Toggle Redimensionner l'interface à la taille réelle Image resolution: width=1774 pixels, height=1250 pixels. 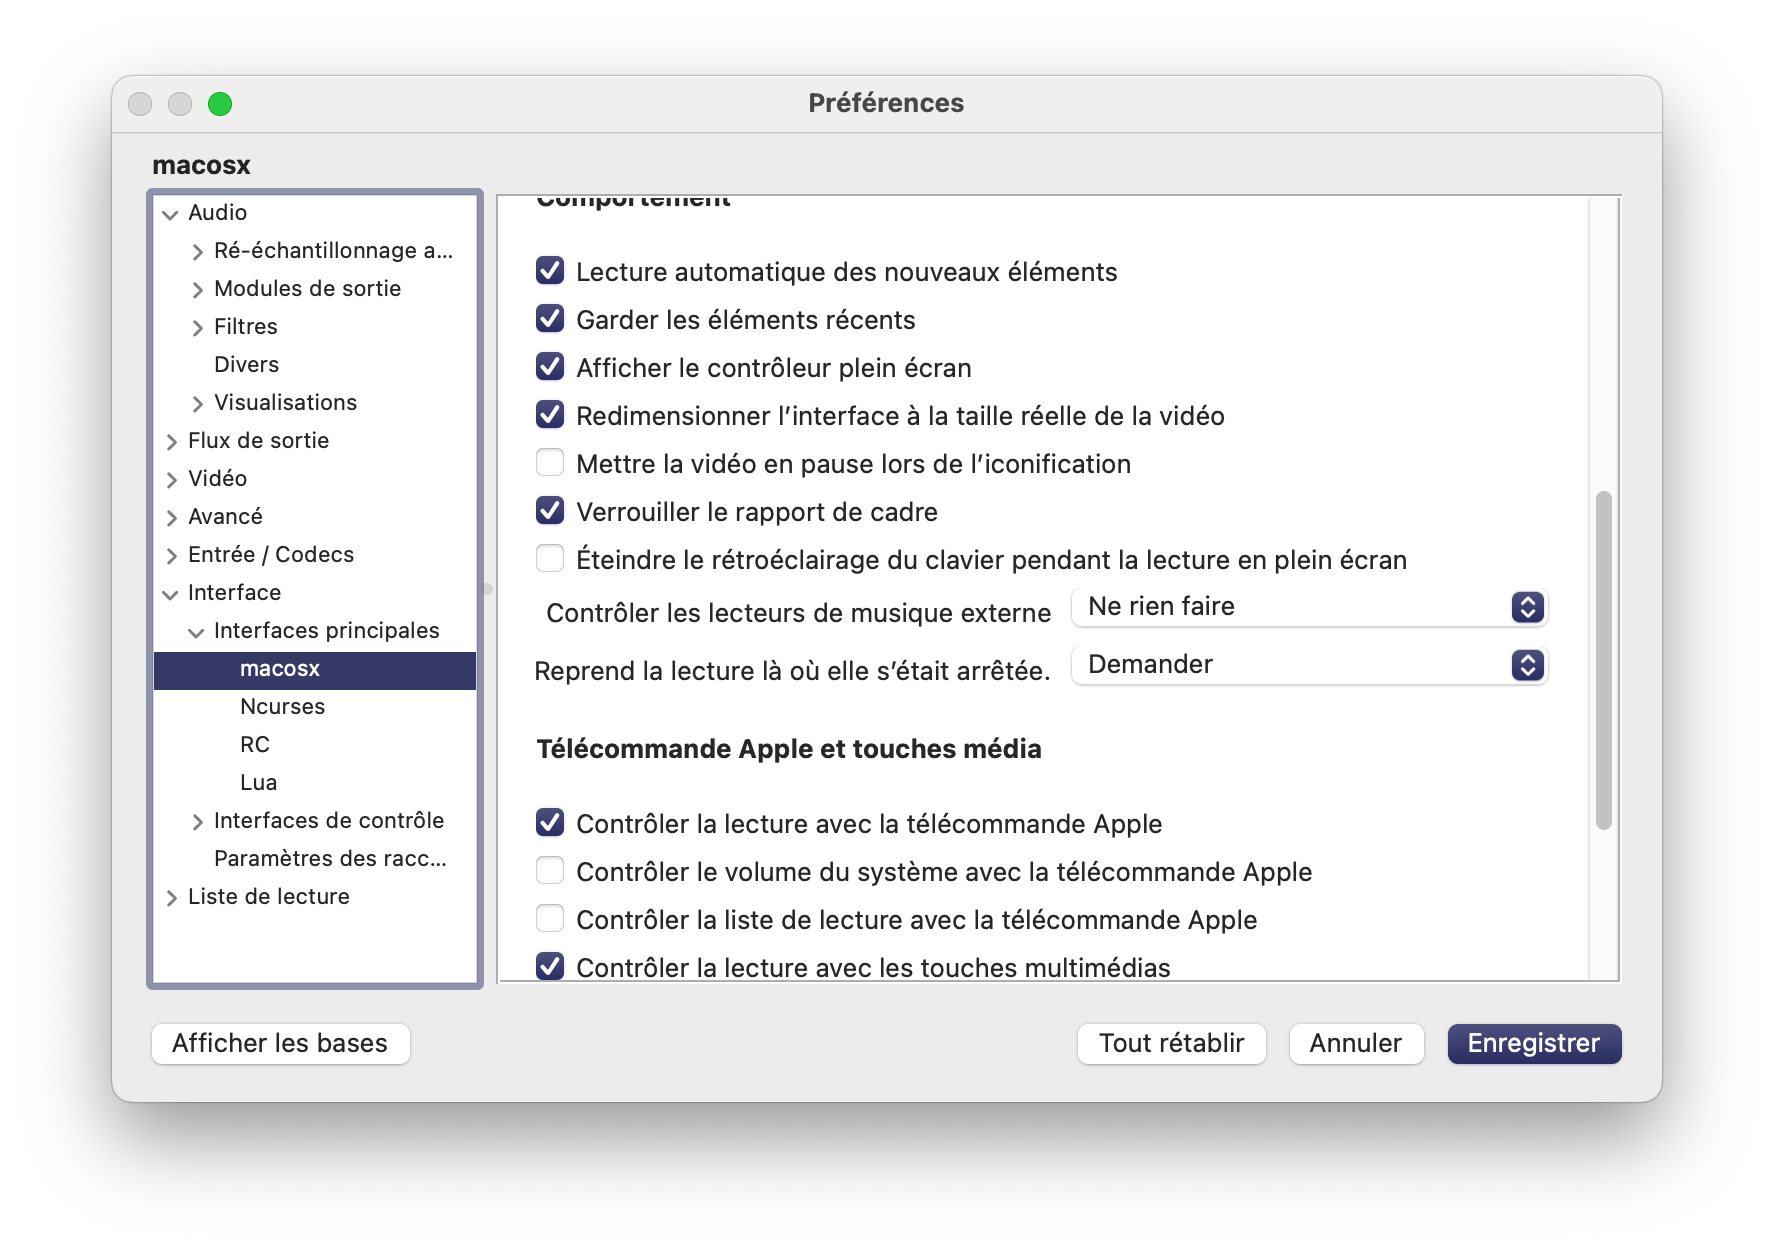coord(550,415)
